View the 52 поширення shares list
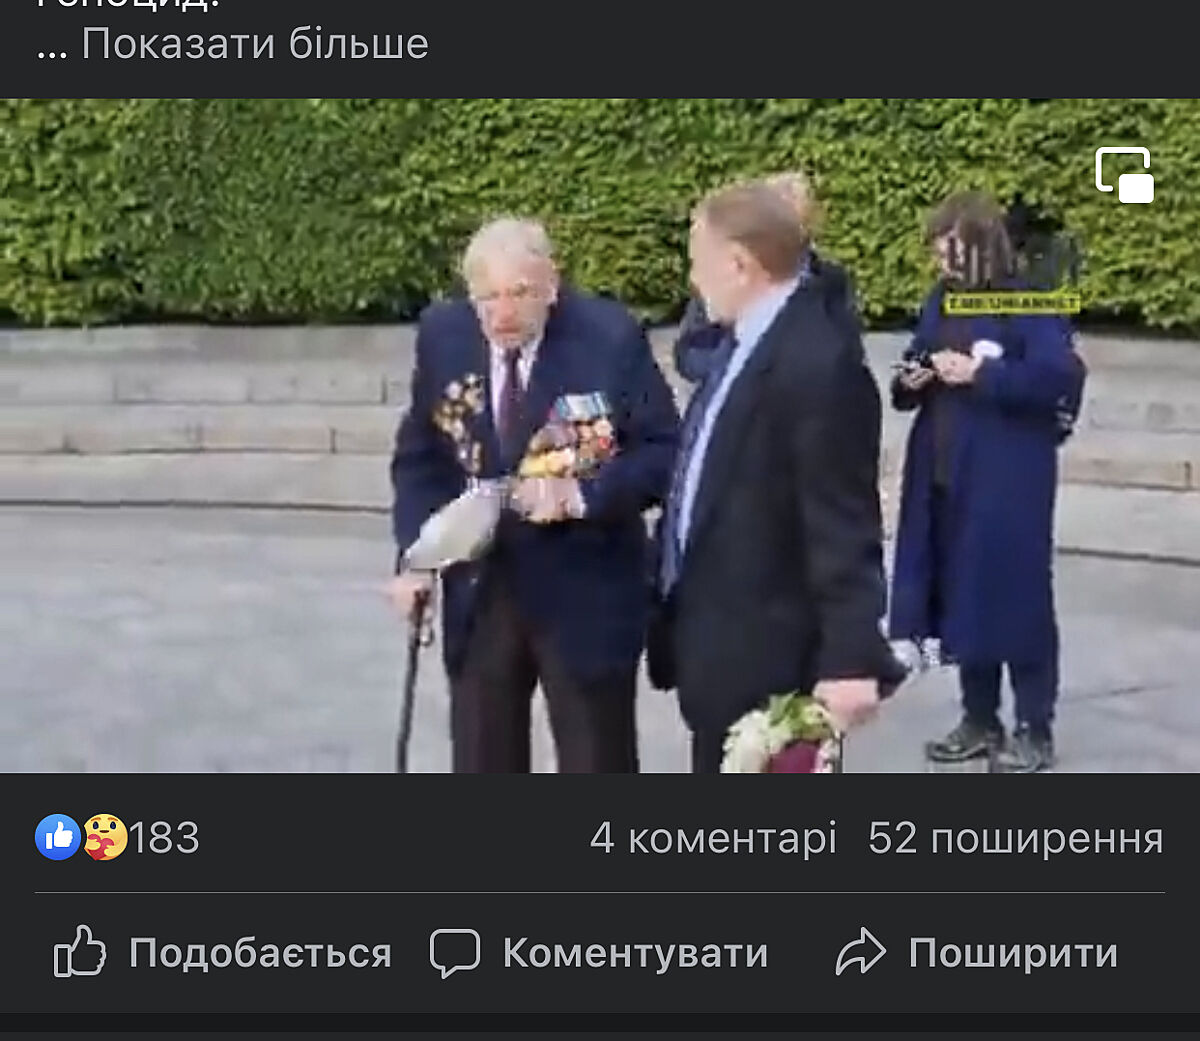The image size is (1200, 1041). [1015, 838]
